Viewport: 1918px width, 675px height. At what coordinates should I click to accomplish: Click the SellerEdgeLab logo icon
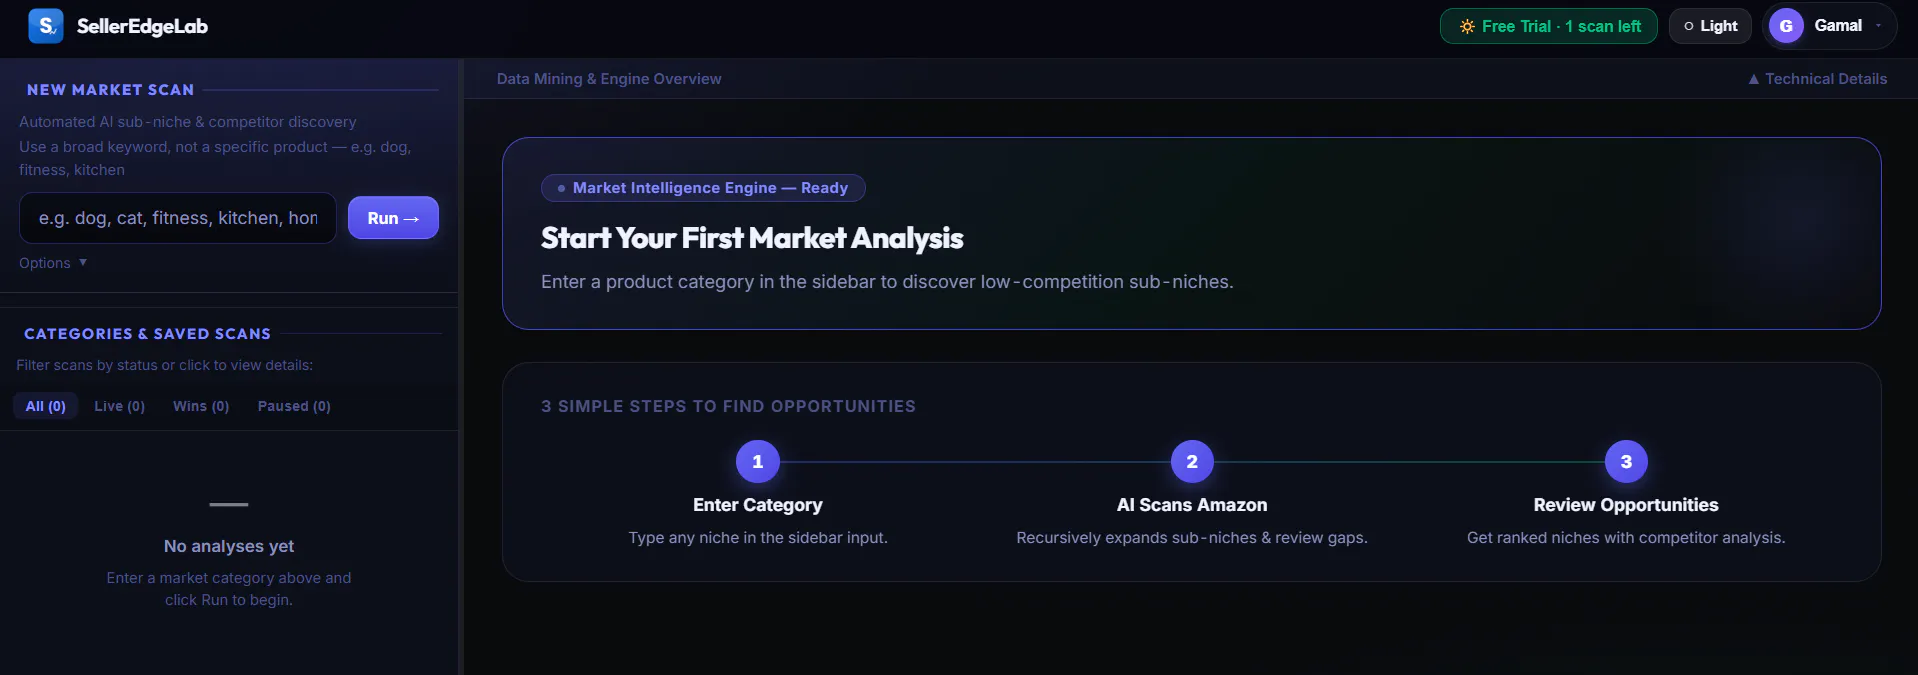(46, 26)
